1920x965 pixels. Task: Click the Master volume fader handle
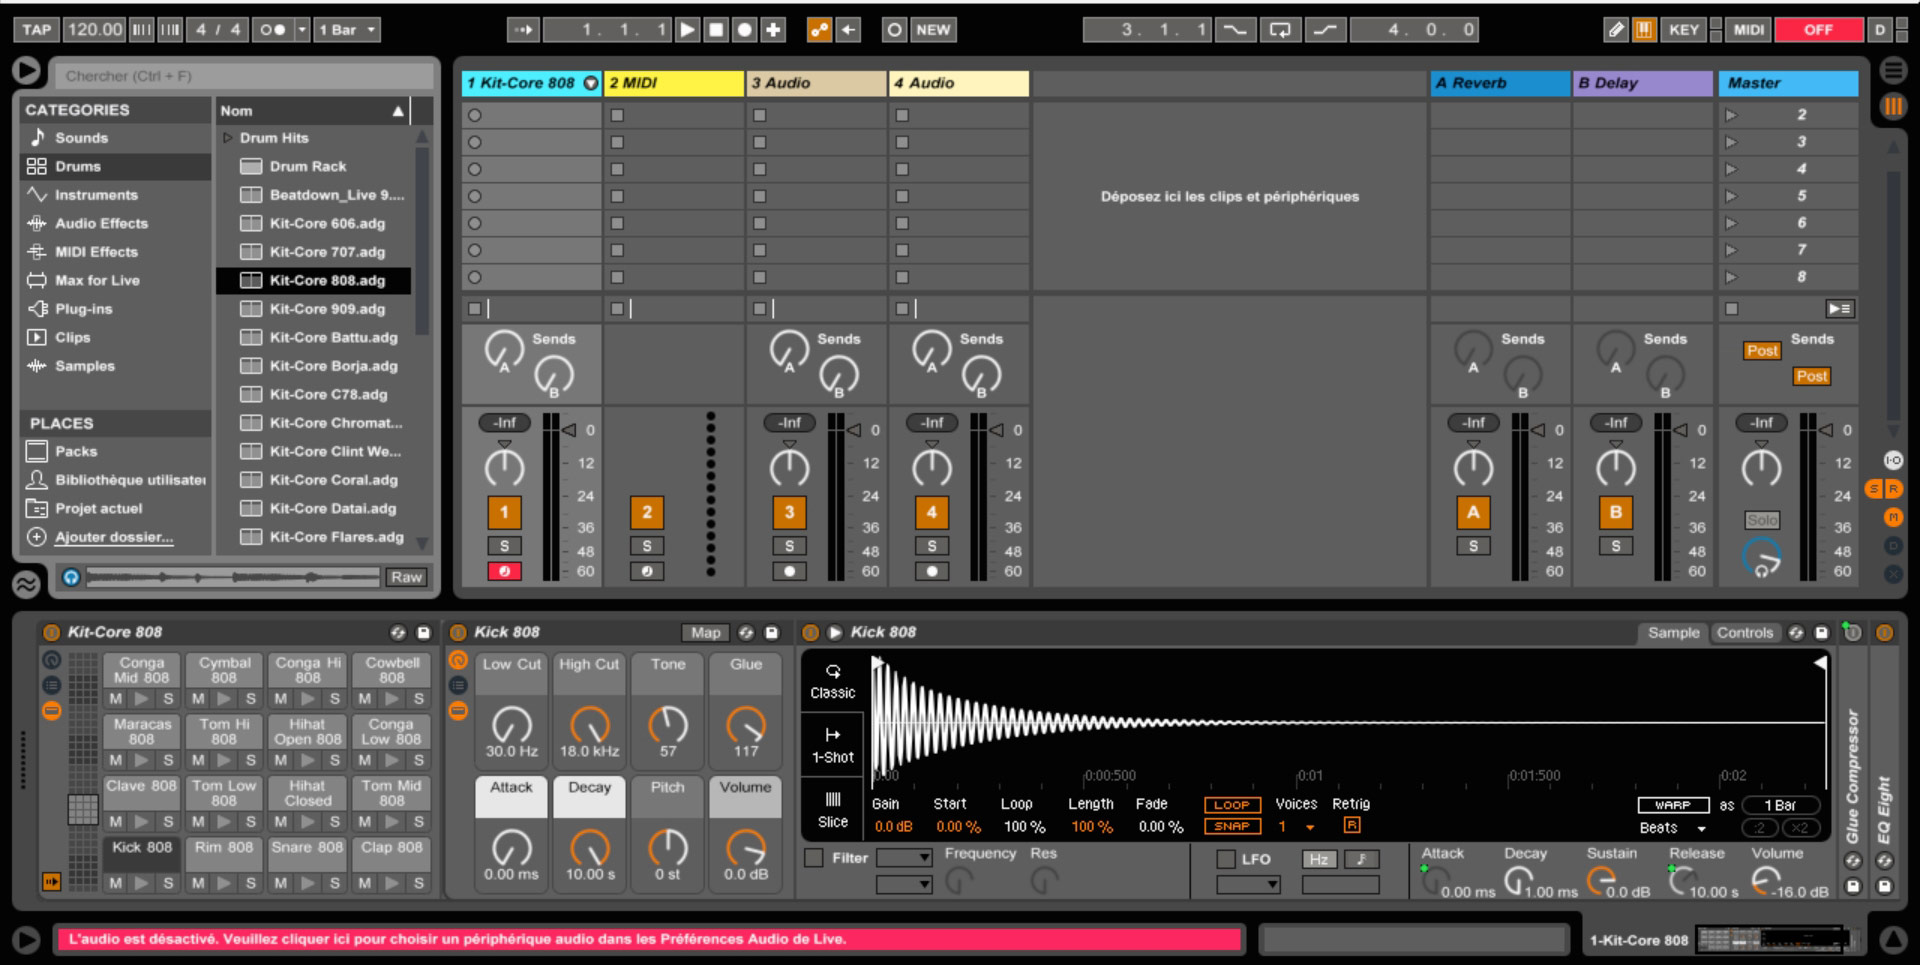pos(1826,430)
